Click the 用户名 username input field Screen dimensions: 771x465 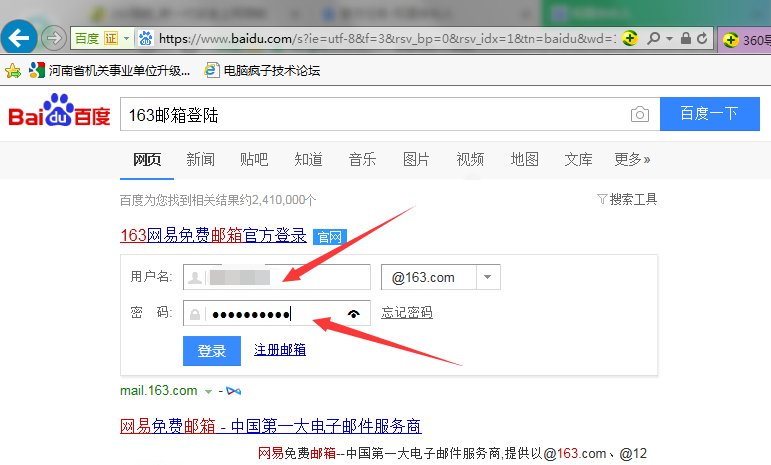[277, 277]
